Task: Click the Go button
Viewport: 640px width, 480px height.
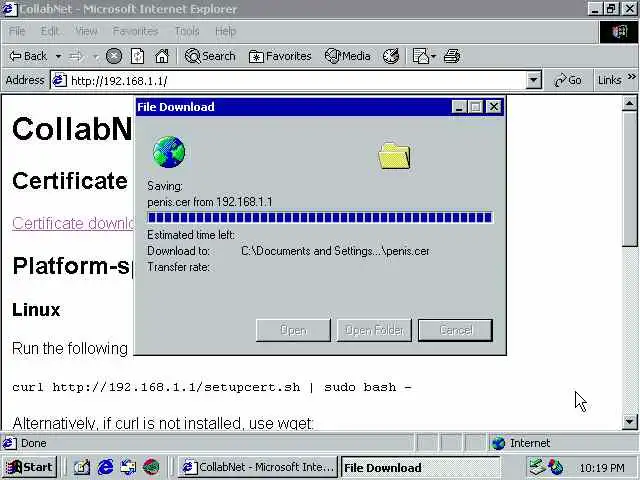Action: pos(568,80)
